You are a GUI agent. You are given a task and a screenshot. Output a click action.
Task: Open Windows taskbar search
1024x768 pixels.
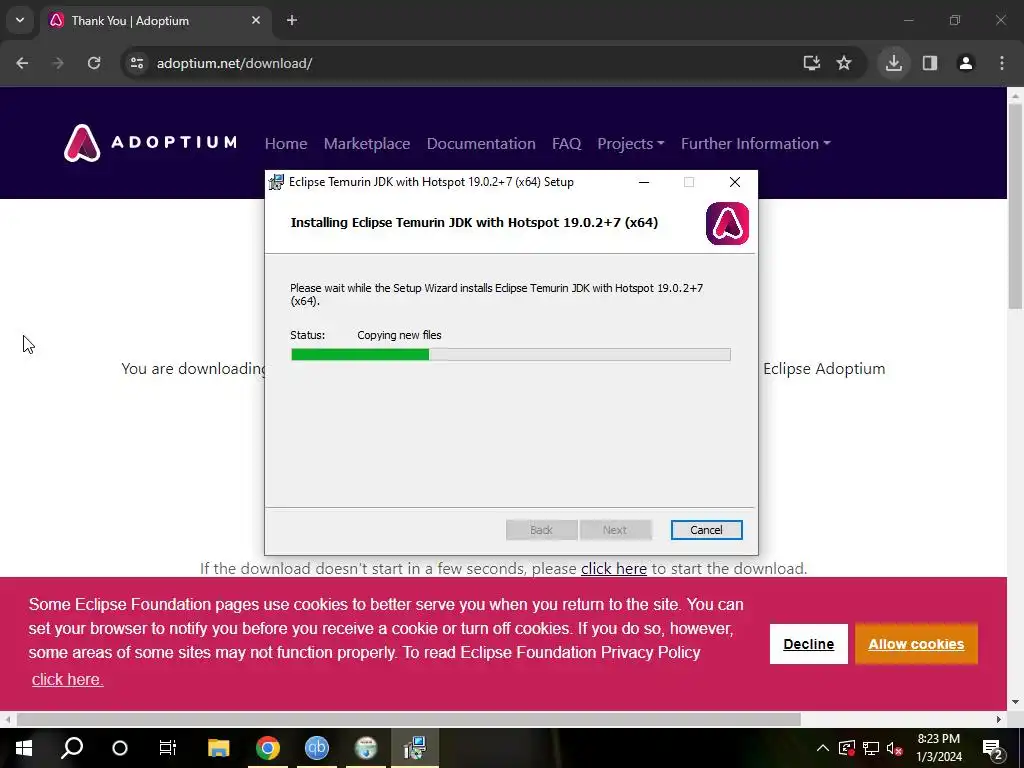tap(72, 748)
